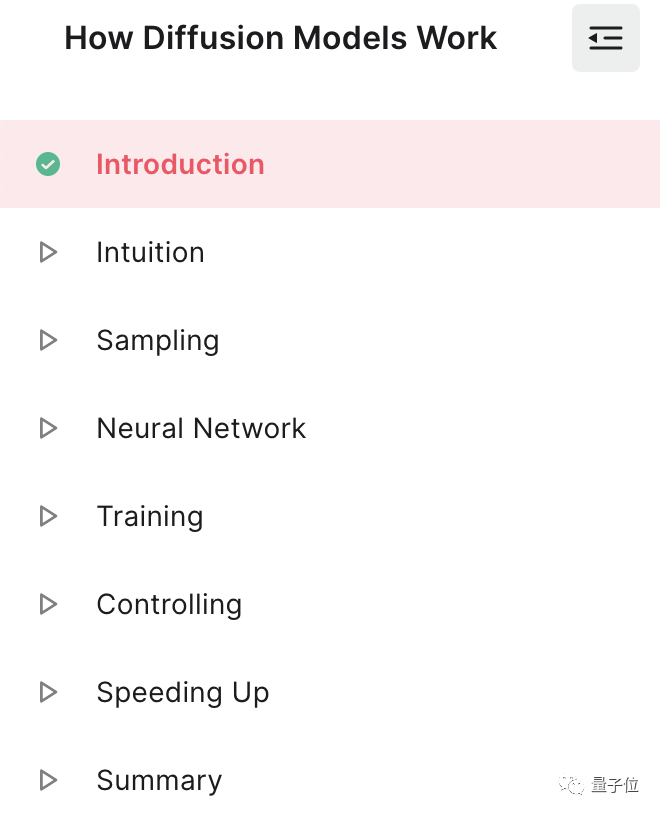Click the WeChat logo watermark
The width and height of the screenshot is (660, 814).
(x=572, y=785)
